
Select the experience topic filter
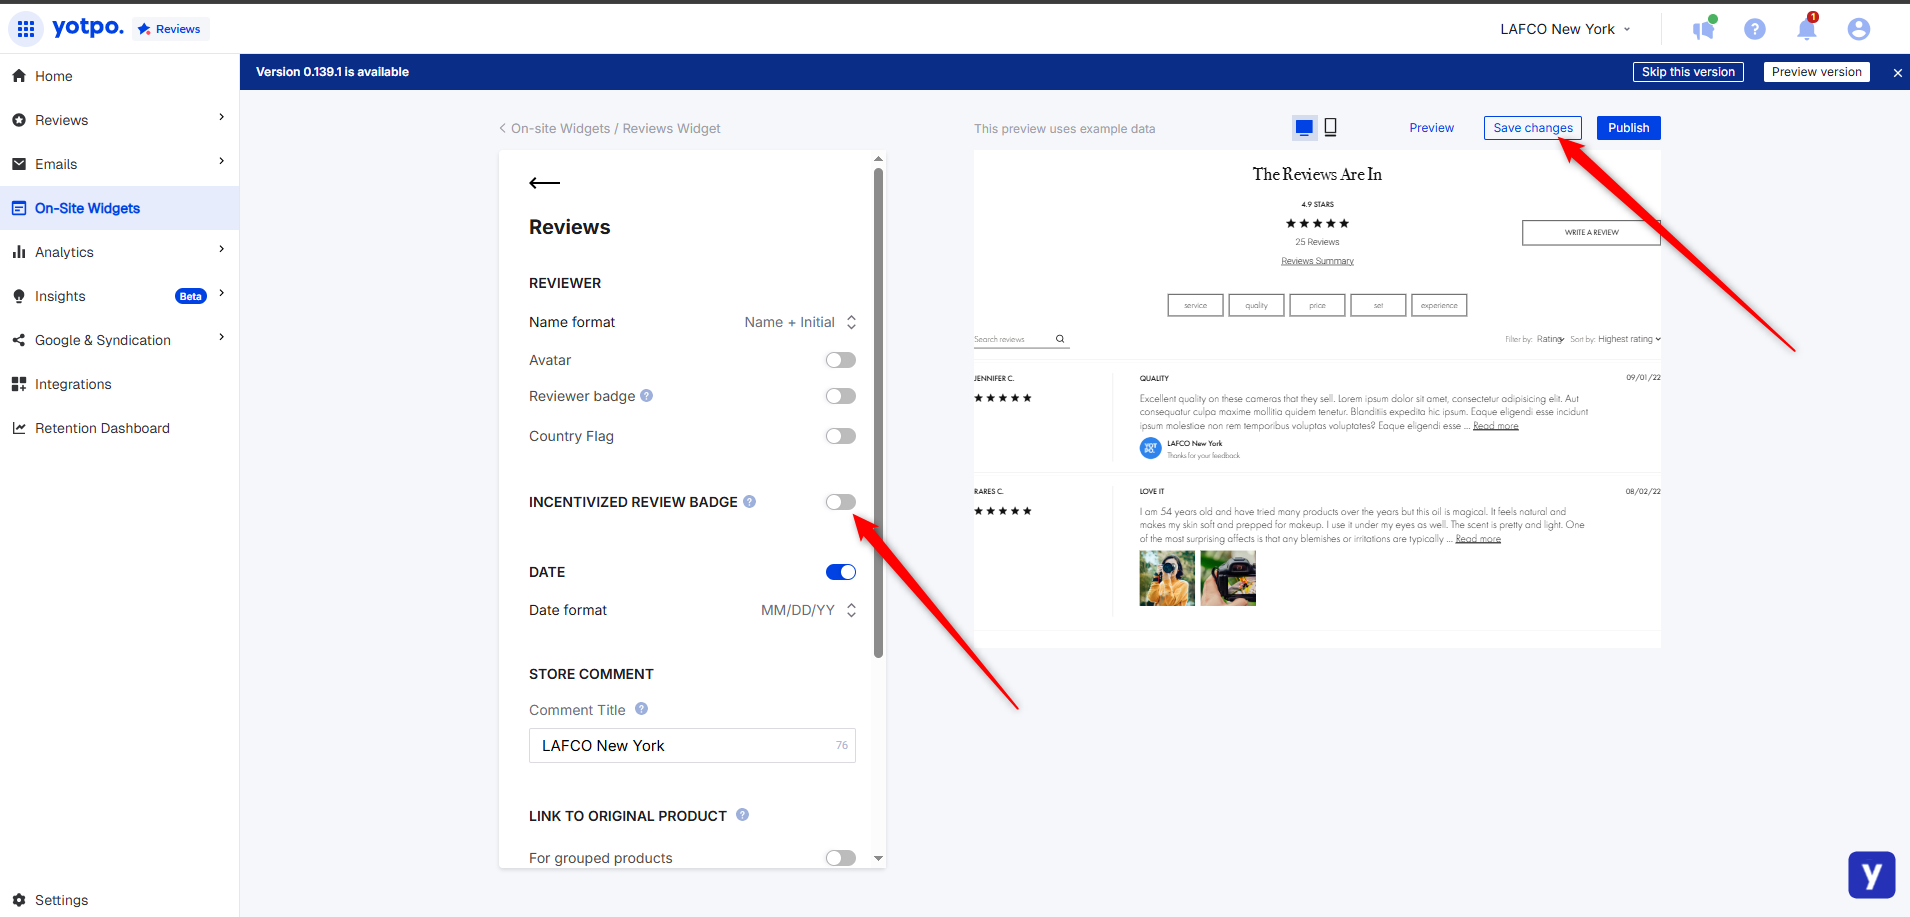[x=1439, y=305]
